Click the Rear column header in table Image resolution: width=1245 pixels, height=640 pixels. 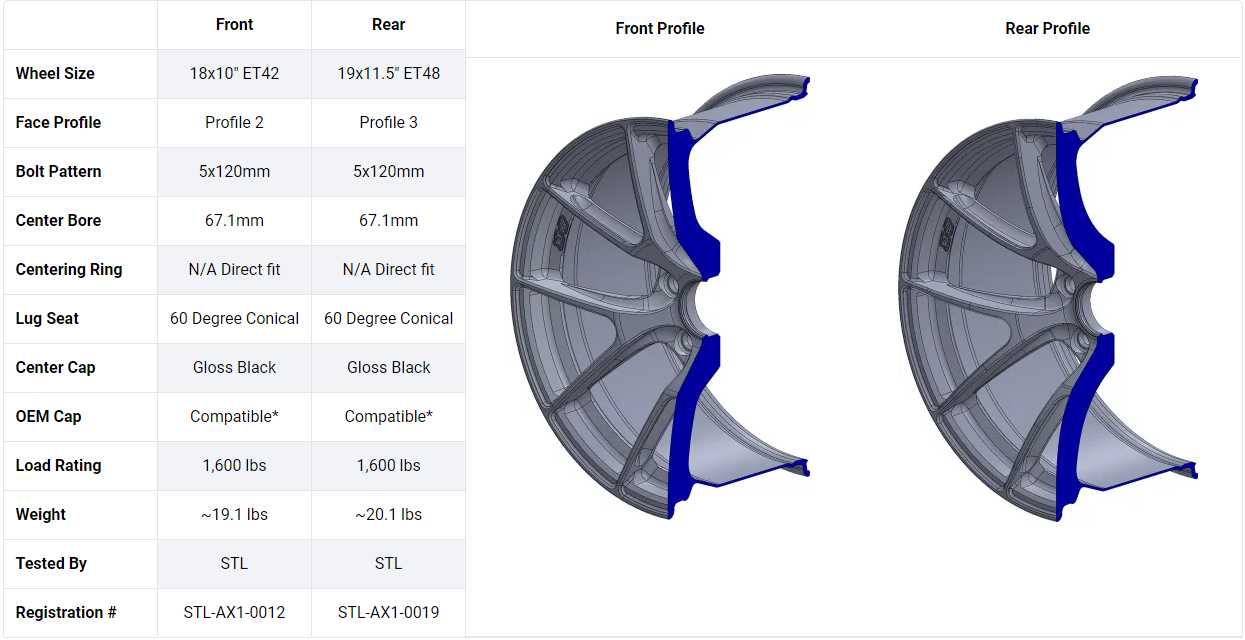click(x=388, y=25)
